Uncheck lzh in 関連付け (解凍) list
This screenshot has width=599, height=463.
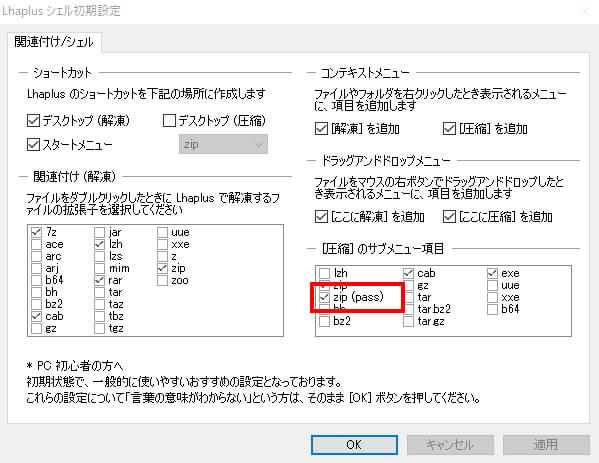click(99, 244)
